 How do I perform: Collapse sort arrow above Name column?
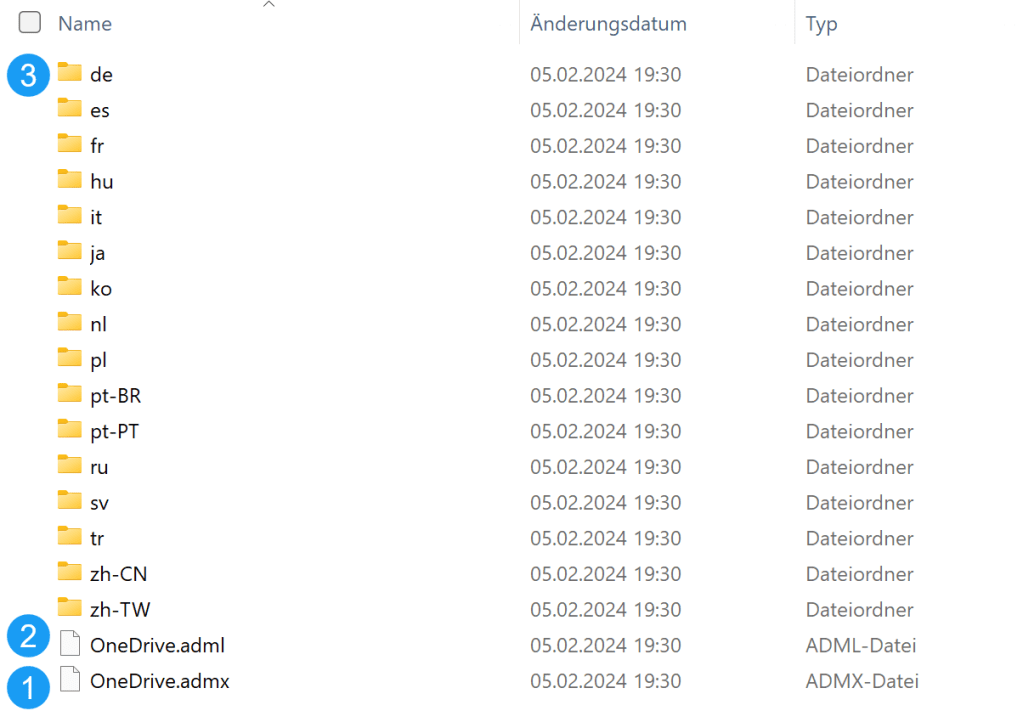[x=268, y=5]
